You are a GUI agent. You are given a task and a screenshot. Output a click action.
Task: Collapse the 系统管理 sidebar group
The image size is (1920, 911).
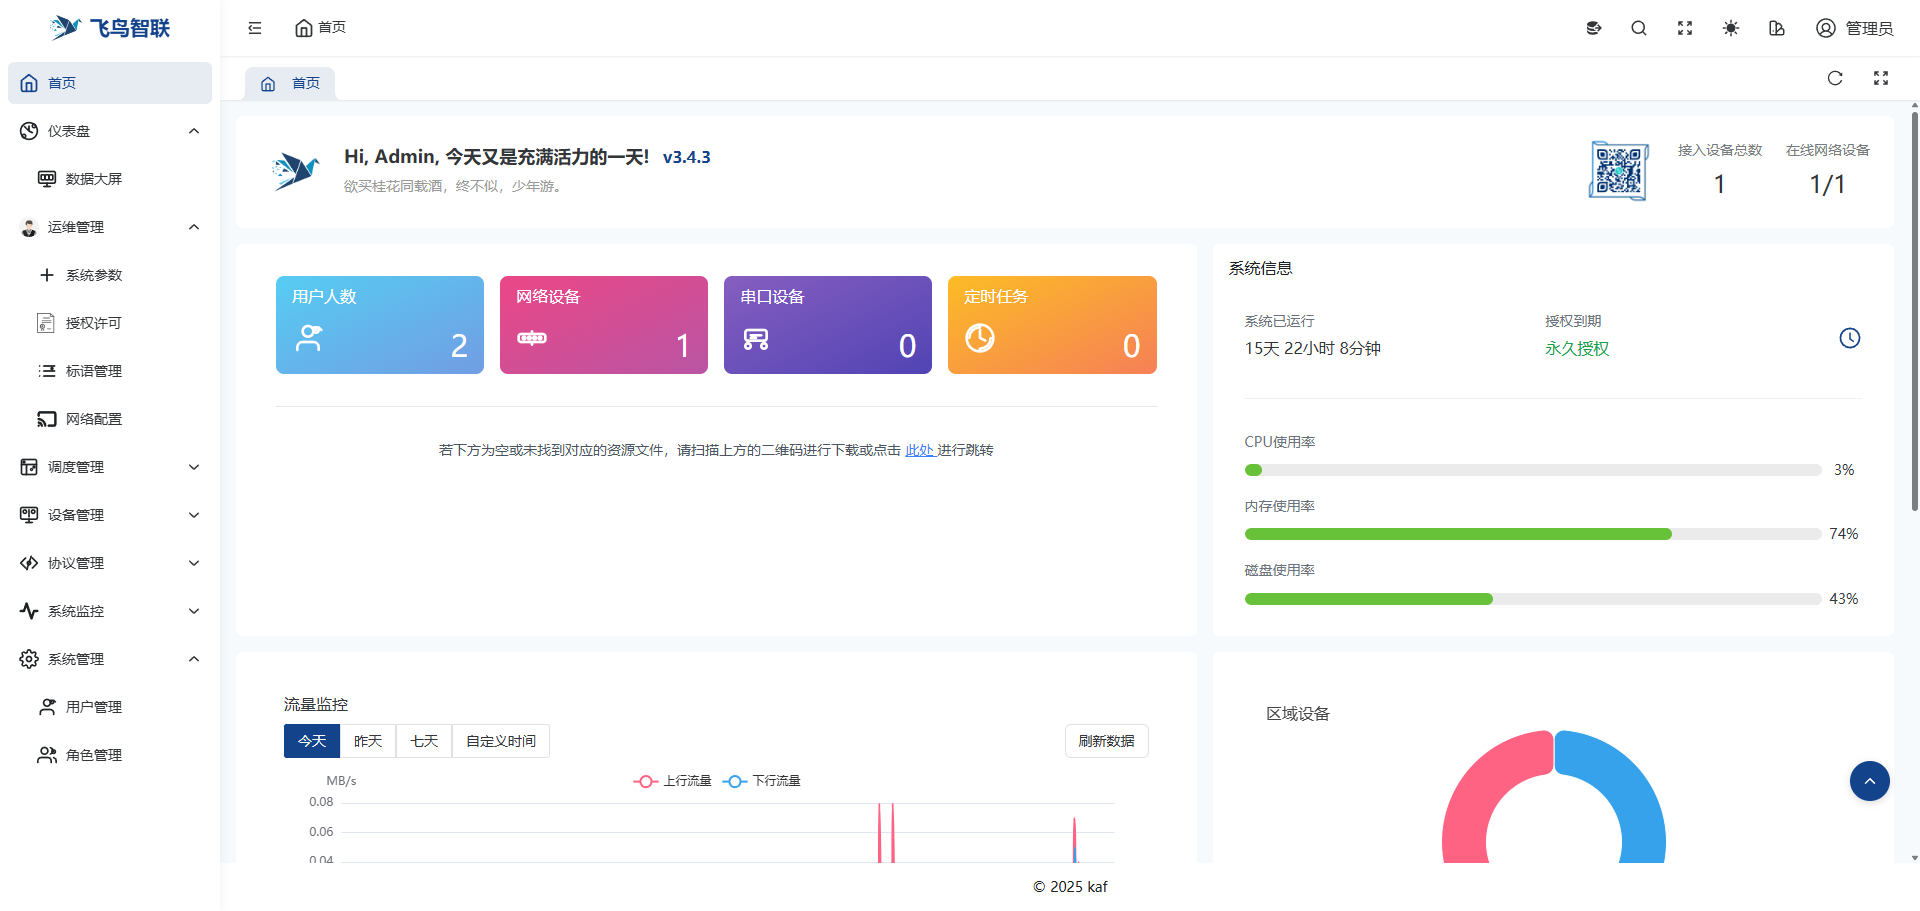[x=110, y=659]
